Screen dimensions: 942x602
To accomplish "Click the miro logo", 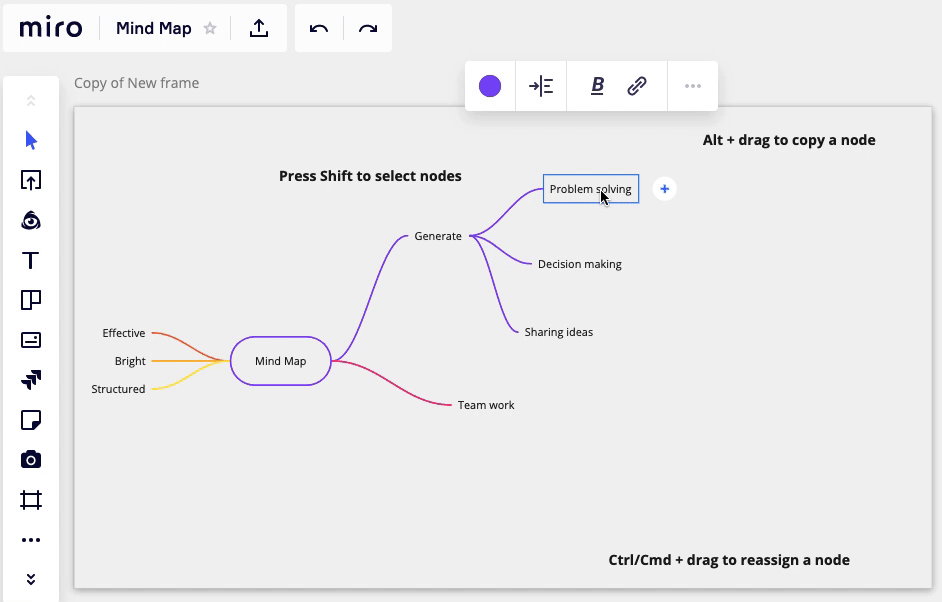I will coord(51,28).
